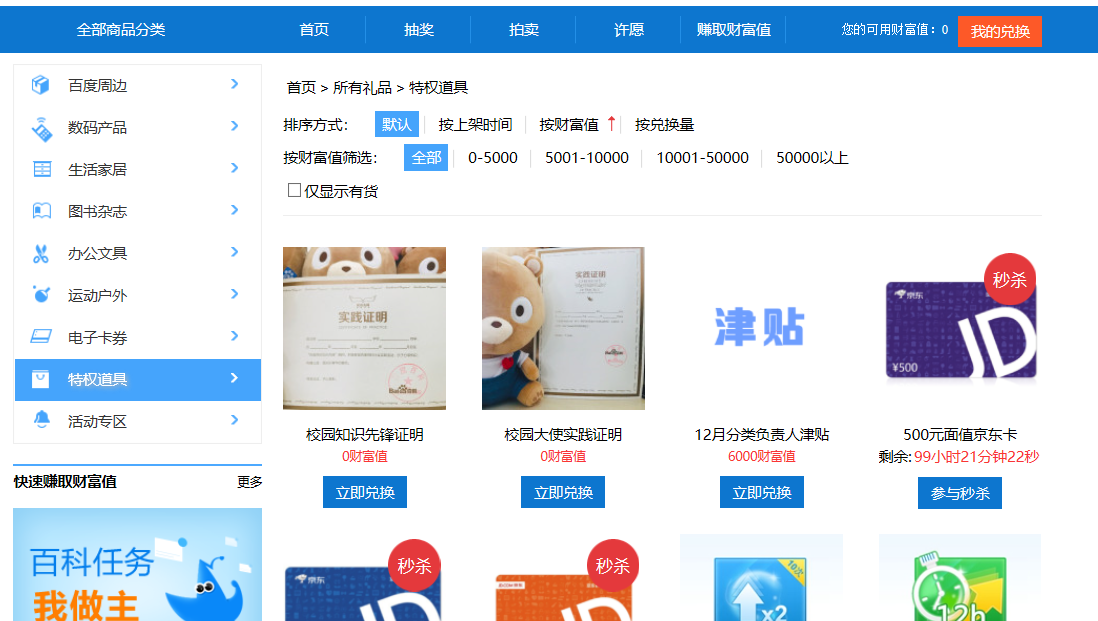Viewport: 1098px width, 621px height.
Task: Click the 生活家居 category icon
Action: point(41,170)
